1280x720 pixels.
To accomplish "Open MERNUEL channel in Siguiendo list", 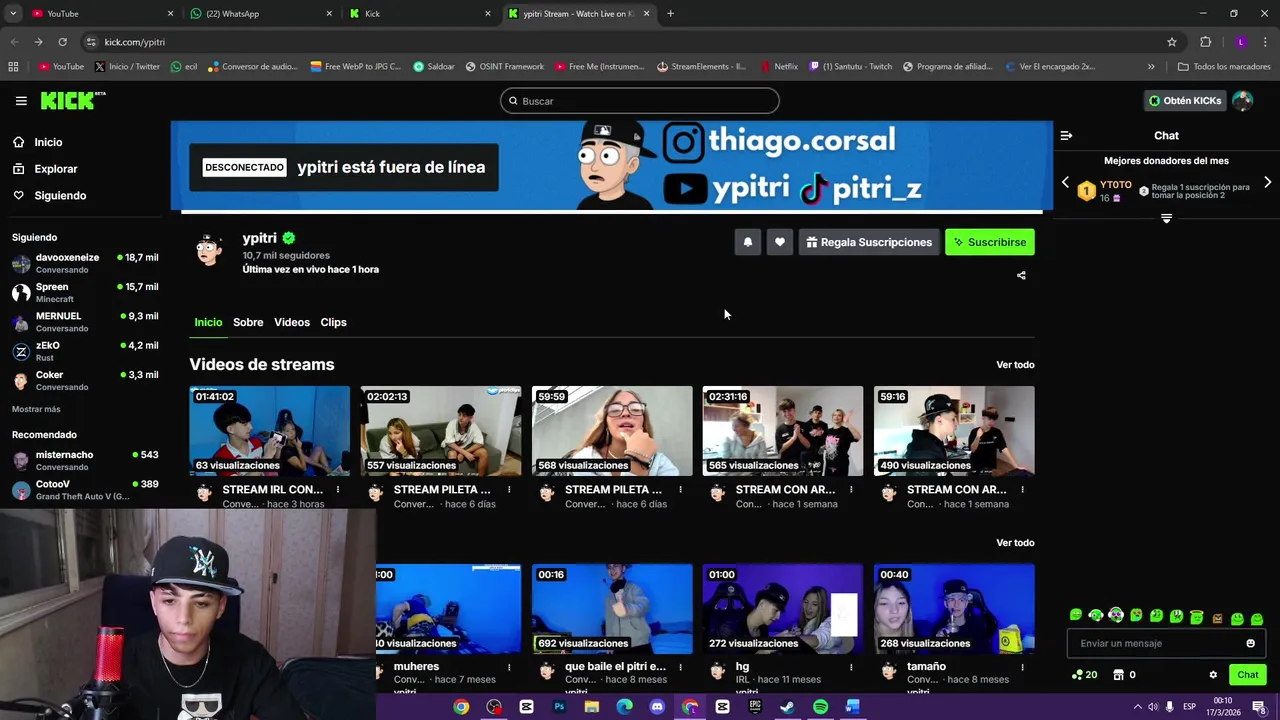I will pos(85,322).
